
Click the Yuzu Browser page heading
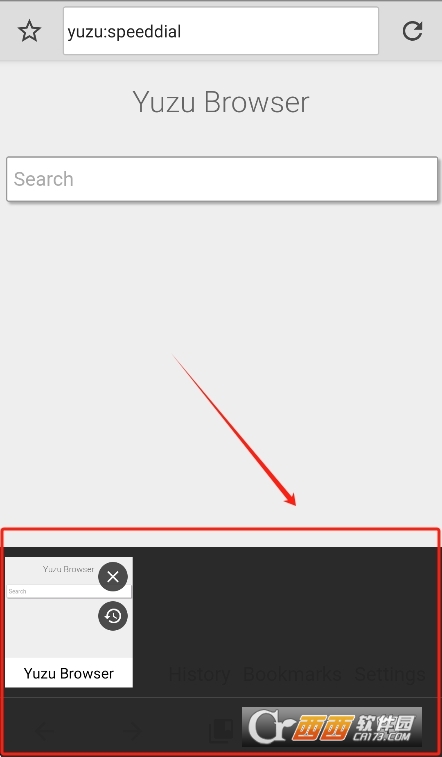point(221,102)
